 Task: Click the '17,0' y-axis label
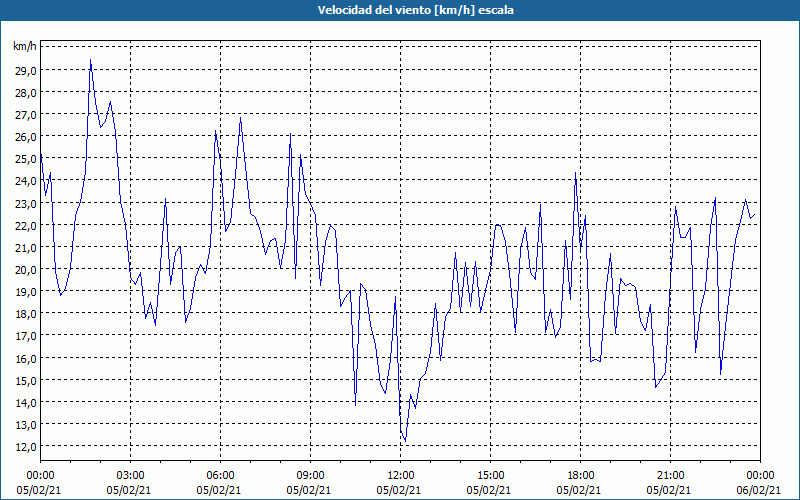coord(26,336)
